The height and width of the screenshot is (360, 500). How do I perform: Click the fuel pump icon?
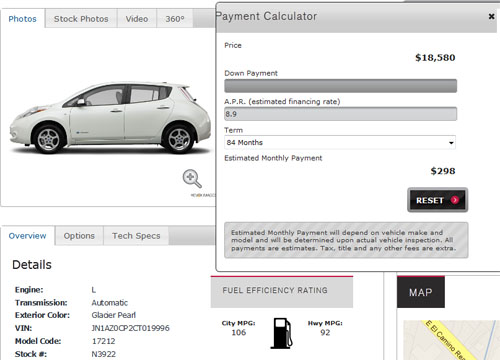(x=281, y=333)
